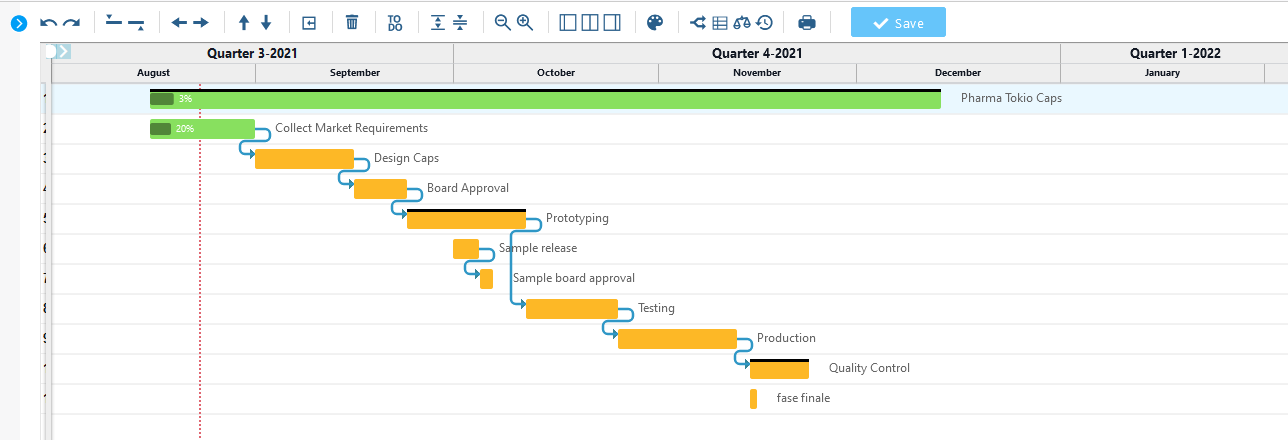Select the orange Production task bar
Viewport: 1288px width, 440px height.
click(x=677, y=339)
